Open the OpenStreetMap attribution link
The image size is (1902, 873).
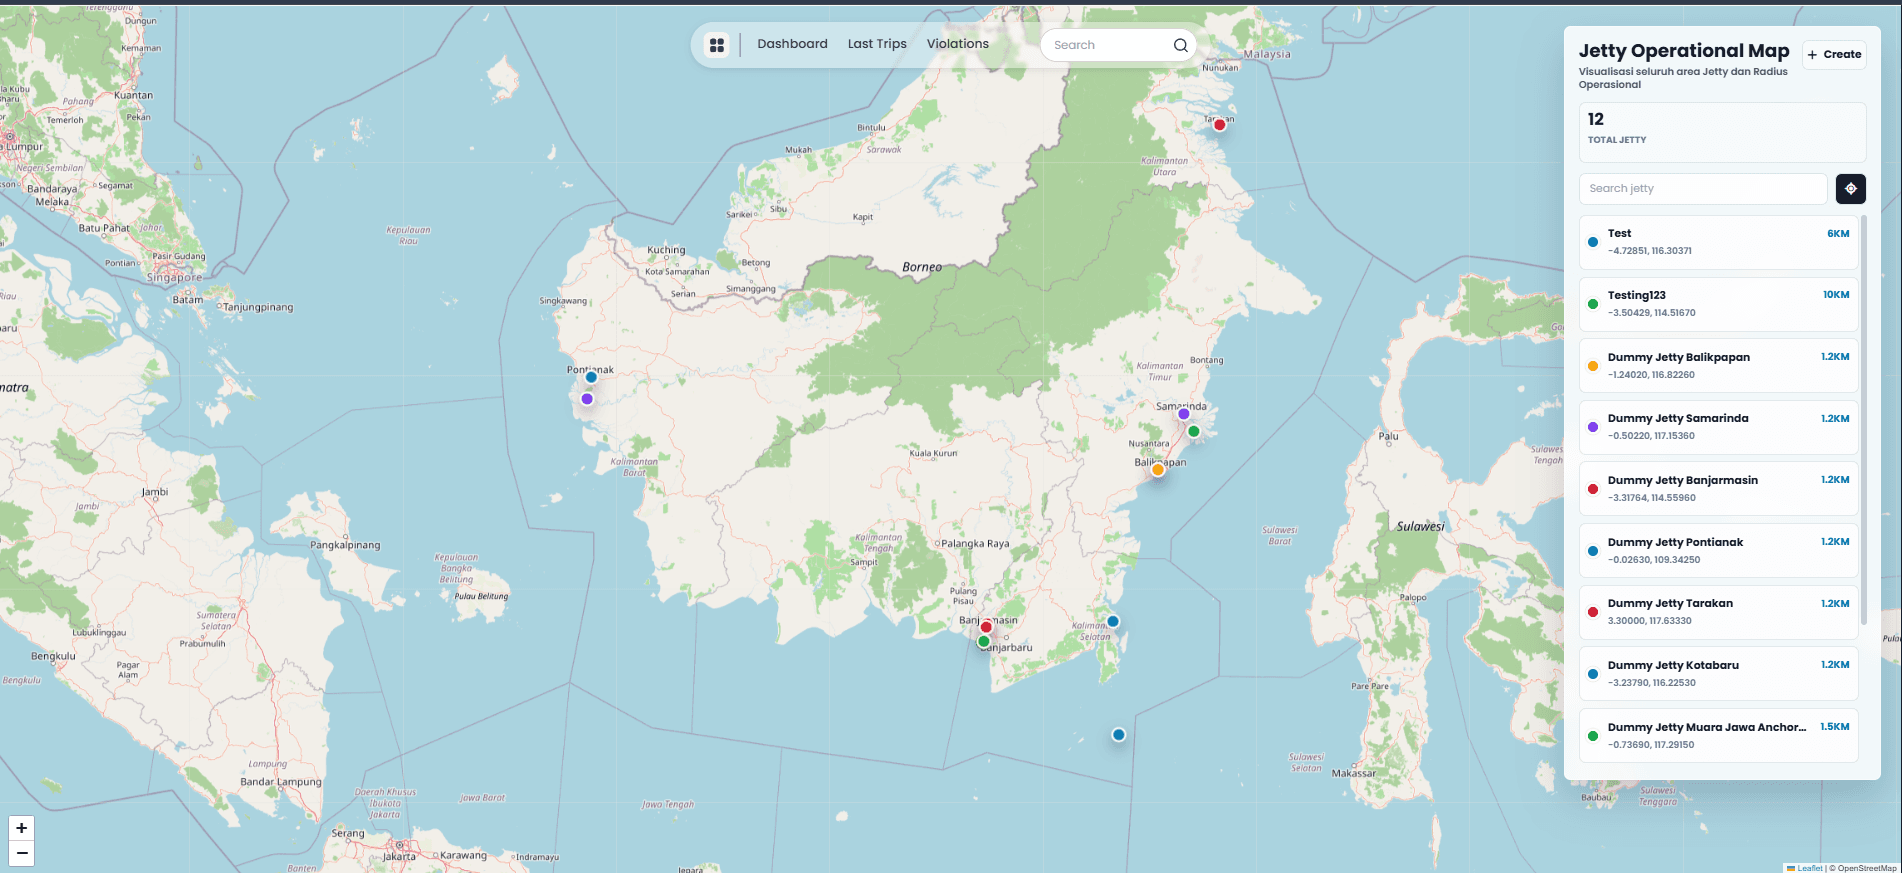point(1866,868)
